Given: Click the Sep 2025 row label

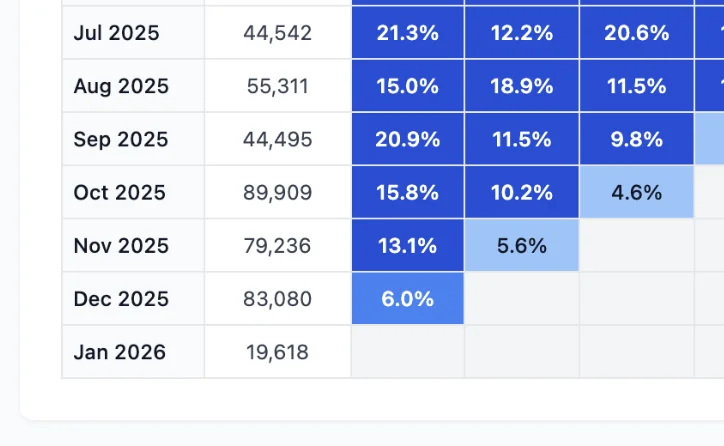Looking at the screenshot, I should [121, 139].
